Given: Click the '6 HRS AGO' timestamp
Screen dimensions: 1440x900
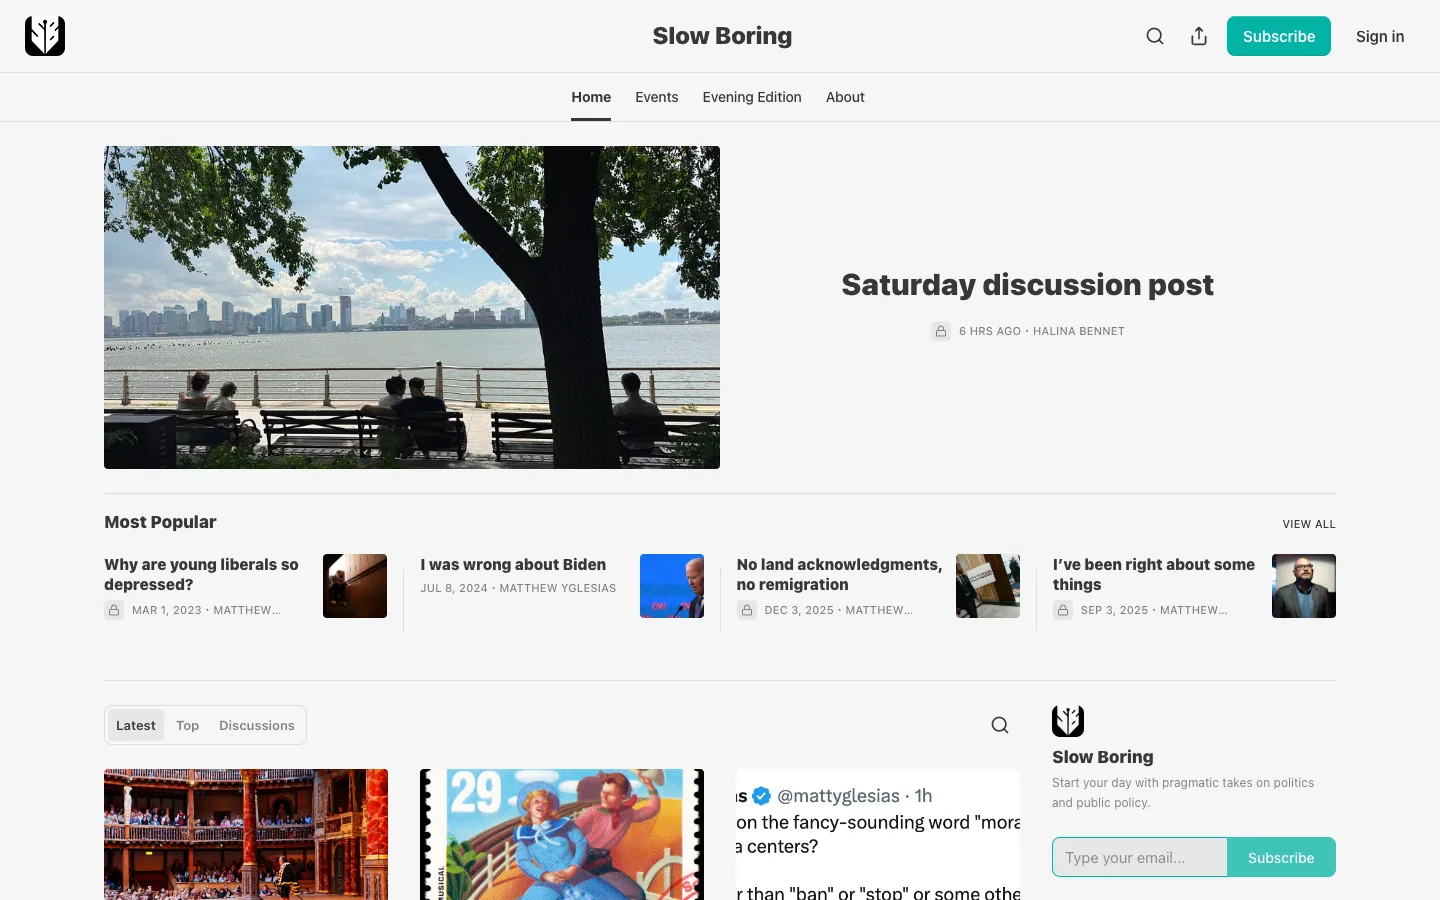Looking at the screenshot, I should pos(990,331).
